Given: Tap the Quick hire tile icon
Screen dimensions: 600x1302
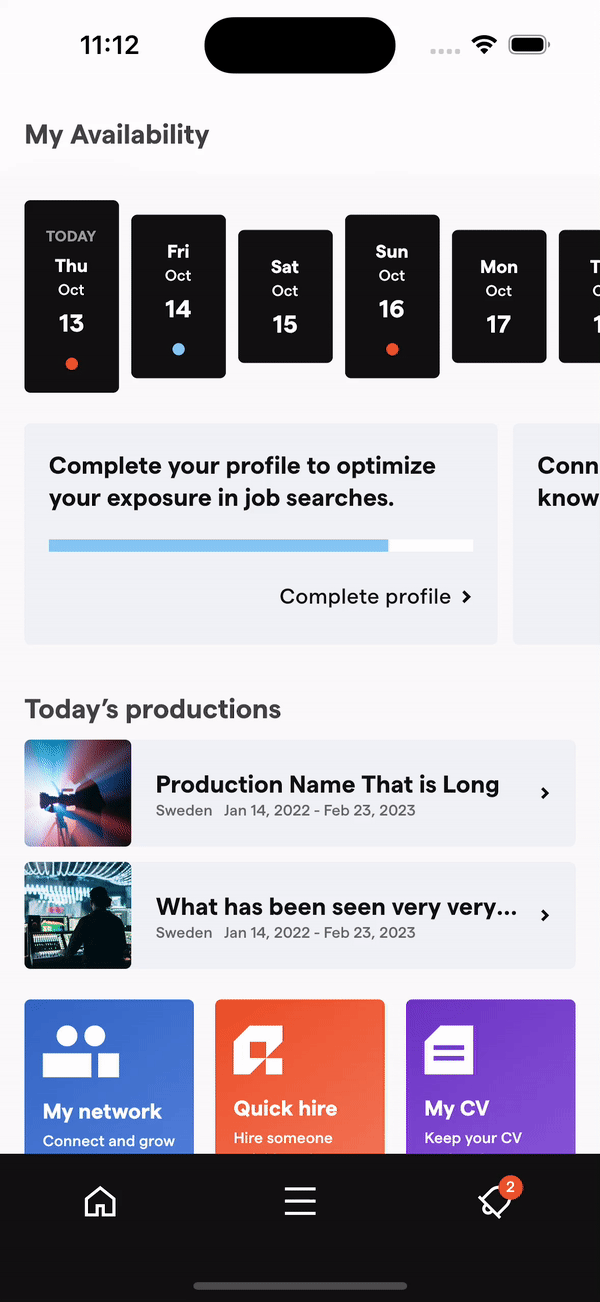Looking at the screenshot, I should pos(258,1050).
